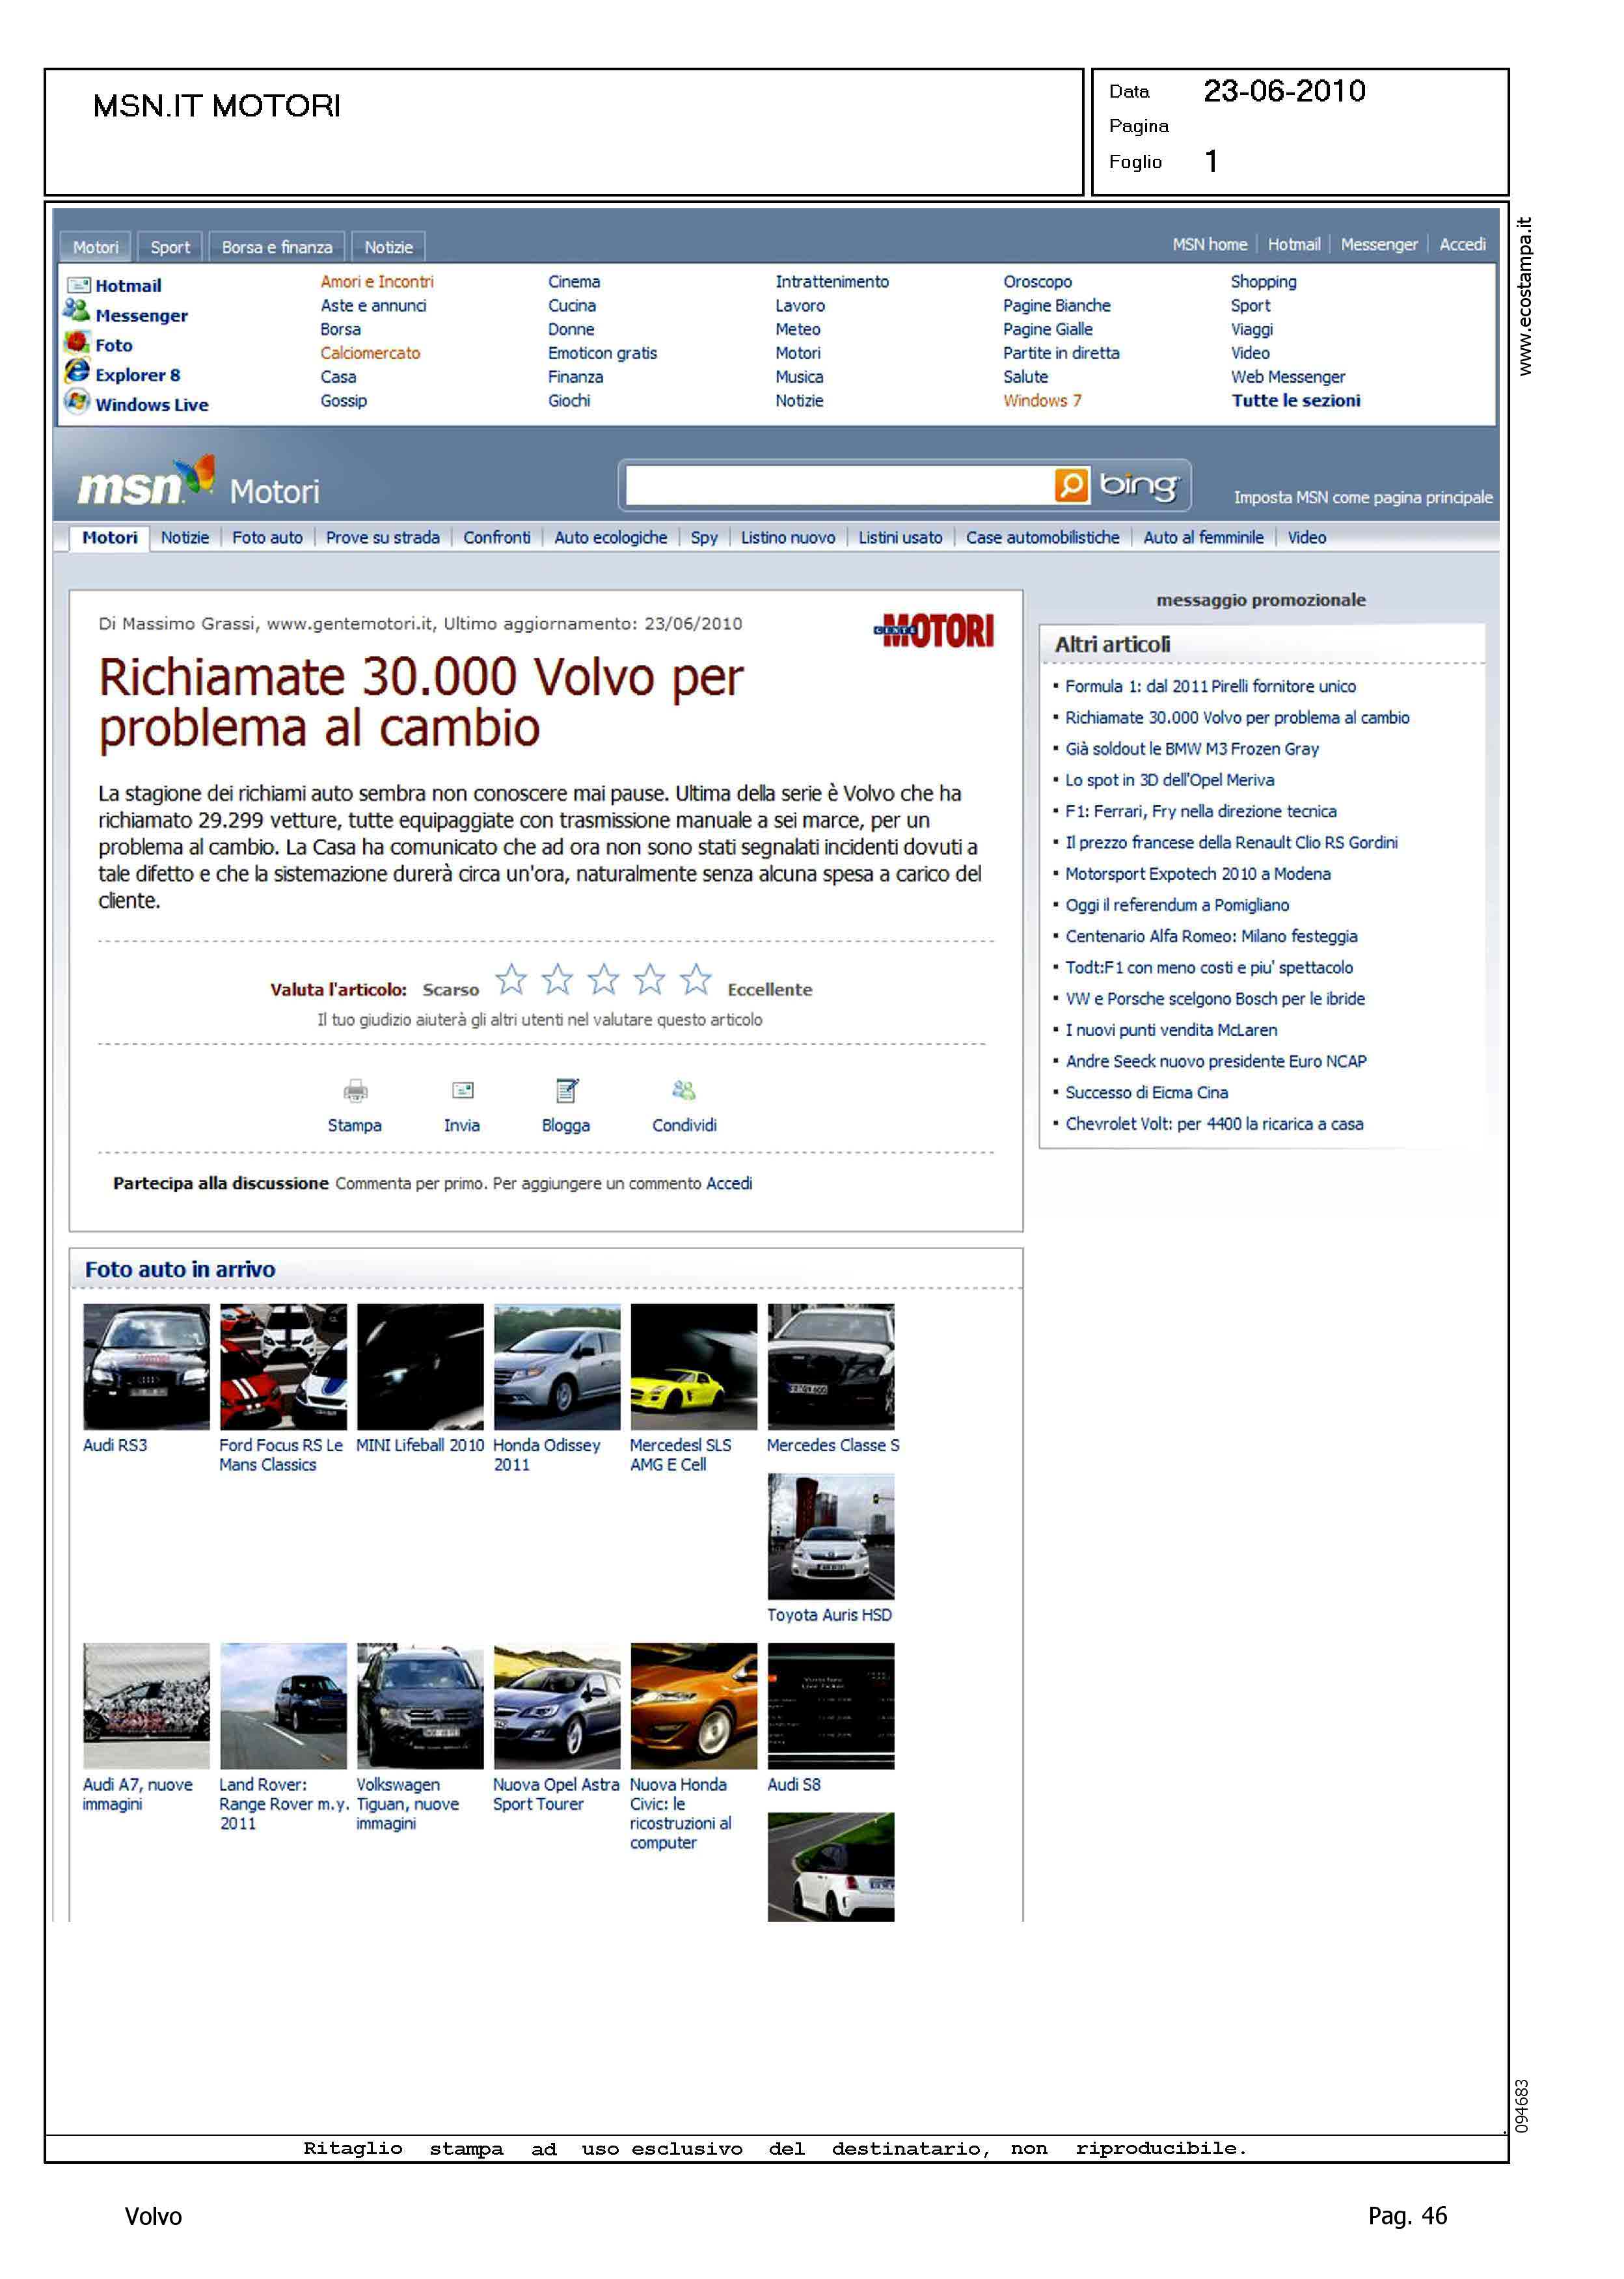Rate article with the first star
The height and width of the screenshot is (2279, 1624).
[x=511, y=979]
